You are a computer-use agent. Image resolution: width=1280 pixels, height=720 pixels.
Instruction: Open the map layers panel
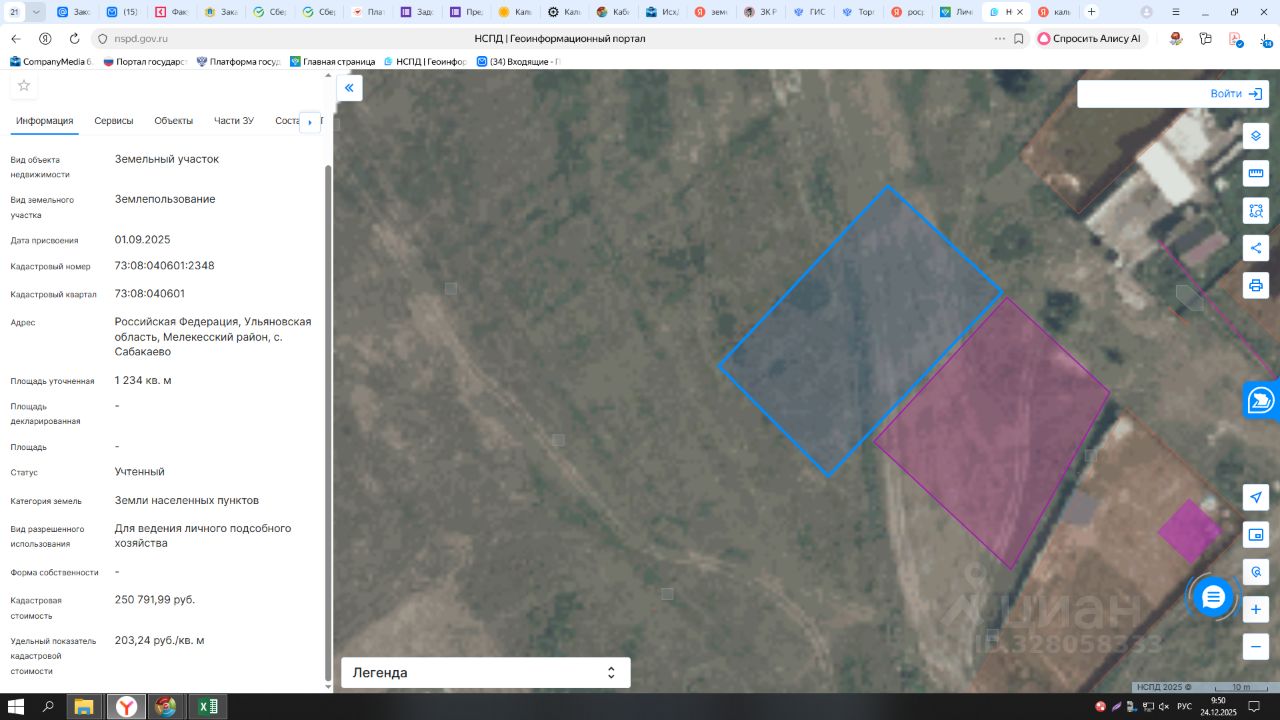click(1256, 136)
